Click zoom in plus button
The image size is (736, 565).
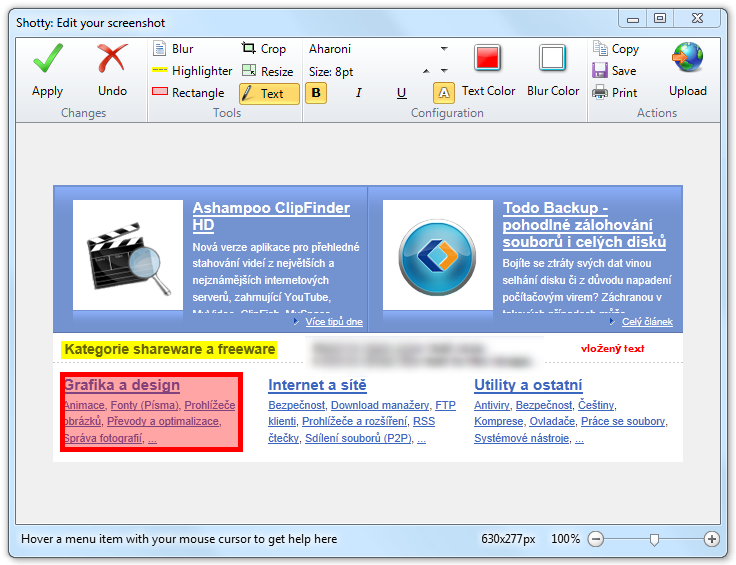[x=712, y=539]
